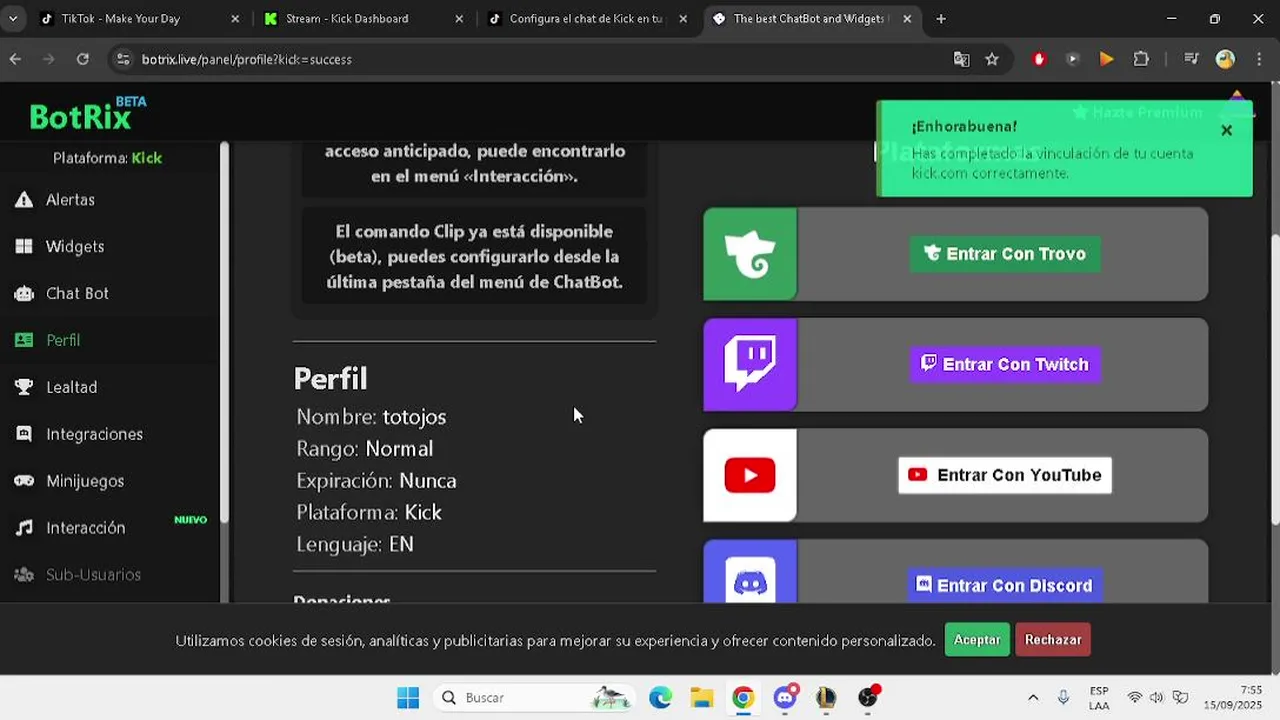Open Microsoft Edge from taskbar
This screenshot has width=1280, height=720.
click(x=660, y=698)
